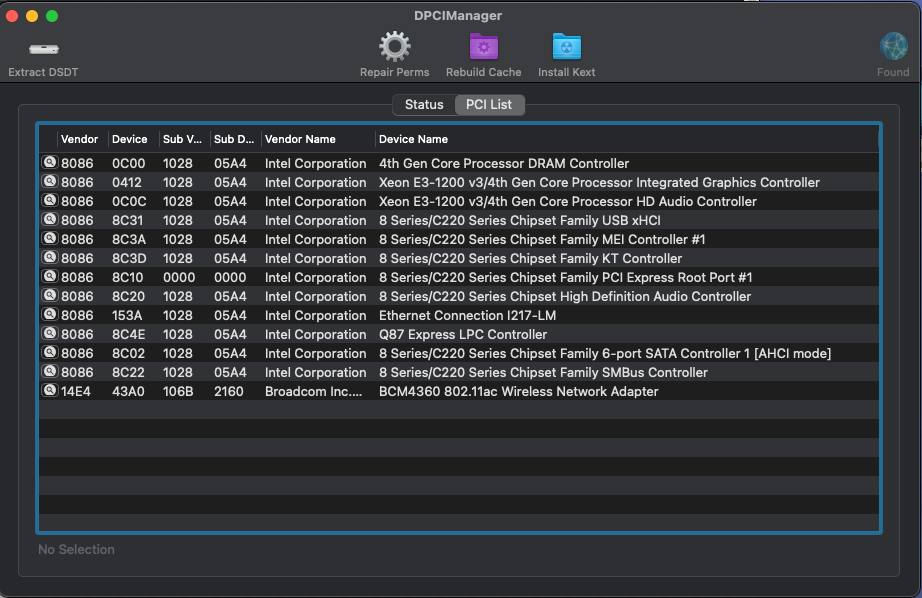
Task: Click the Rebuild Cache purple folder
Action: tap(483, 46)
